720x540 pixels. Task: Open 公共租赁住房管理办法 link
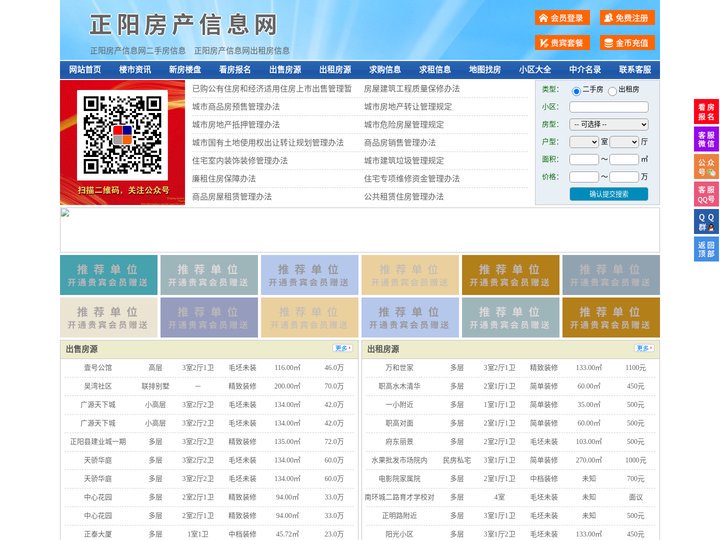coord(404,196)
